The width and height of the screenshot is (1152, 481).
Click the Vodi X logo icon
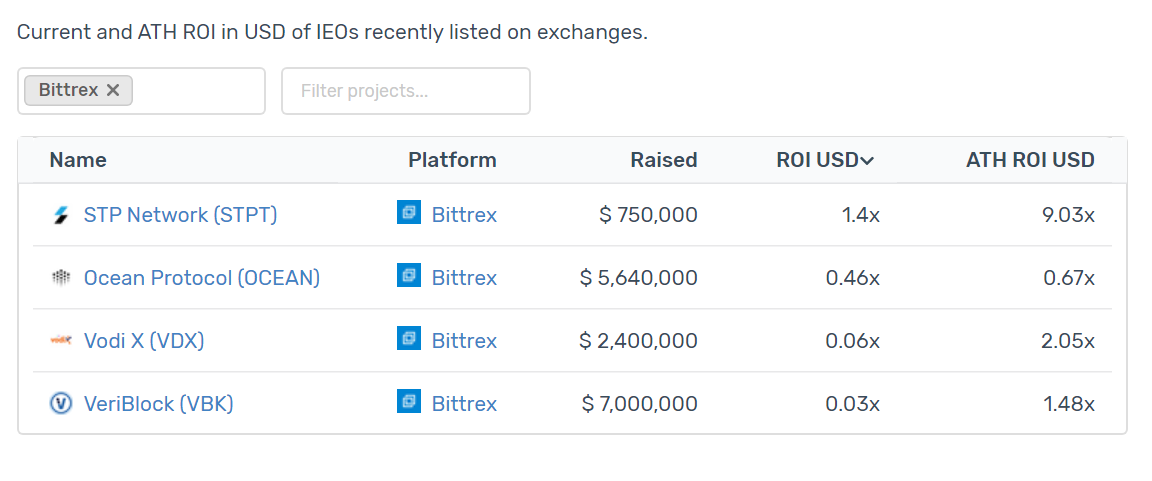(x=61, y=341)
